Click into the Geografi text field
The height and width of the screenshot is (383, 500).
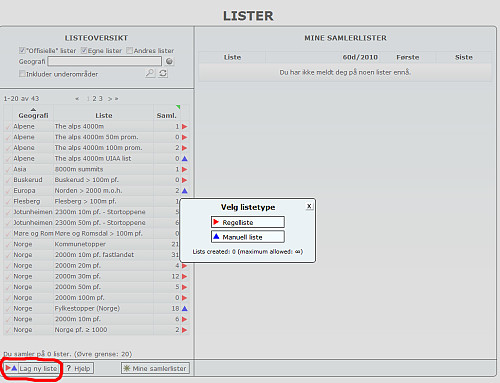pos(104,61)
